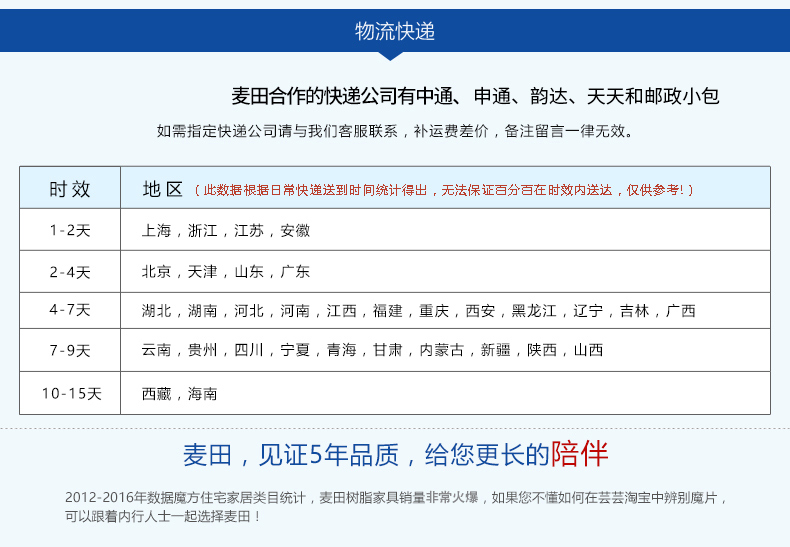
Task: Click the blue 麦田，见证5年品质 slogan
Action: click(366, 455)
